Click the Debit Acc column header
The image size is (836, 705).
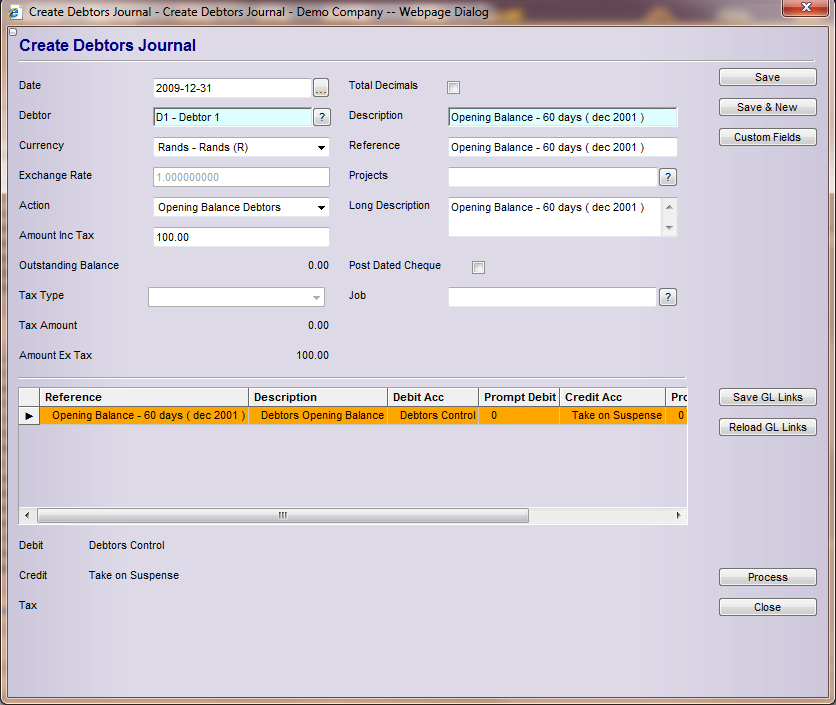click(433, 397)
